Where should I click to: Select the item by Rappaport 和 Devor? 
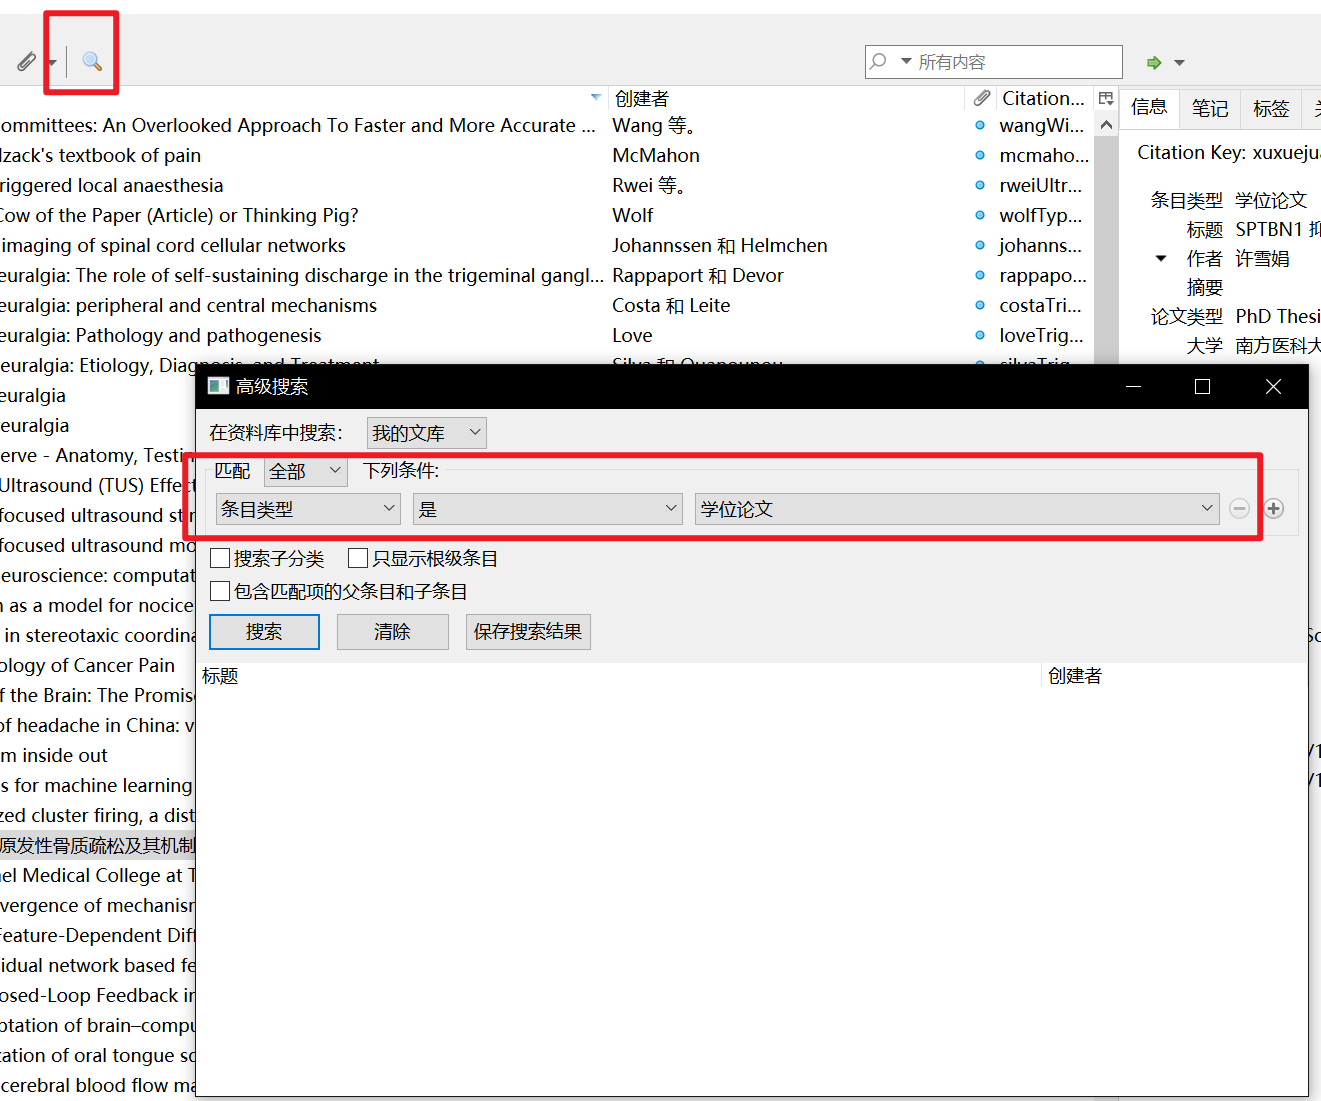pyautogui.click(x=698, y=275)
